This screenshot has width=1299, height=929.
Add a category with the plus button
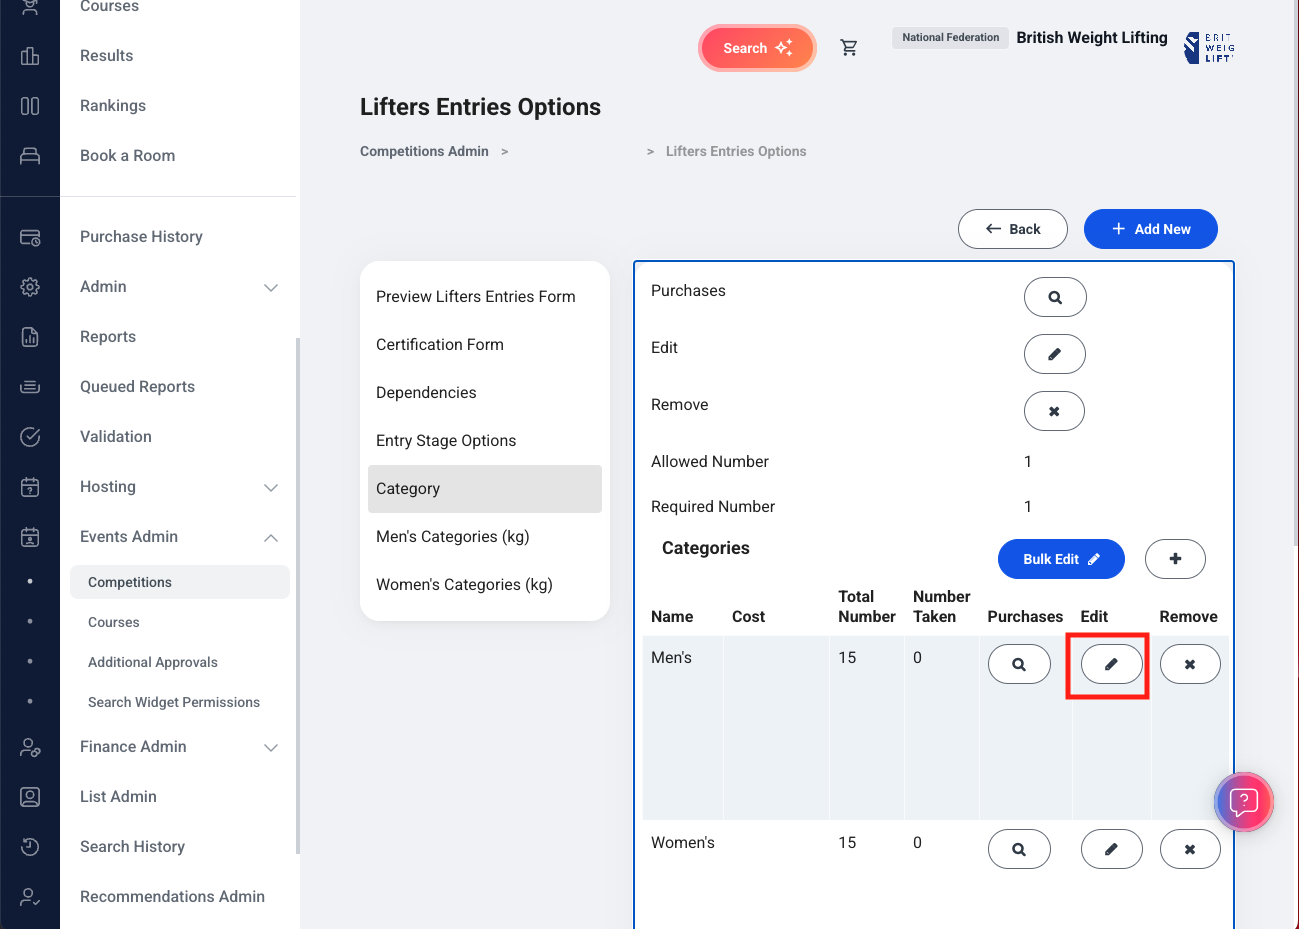[1175, 559]
